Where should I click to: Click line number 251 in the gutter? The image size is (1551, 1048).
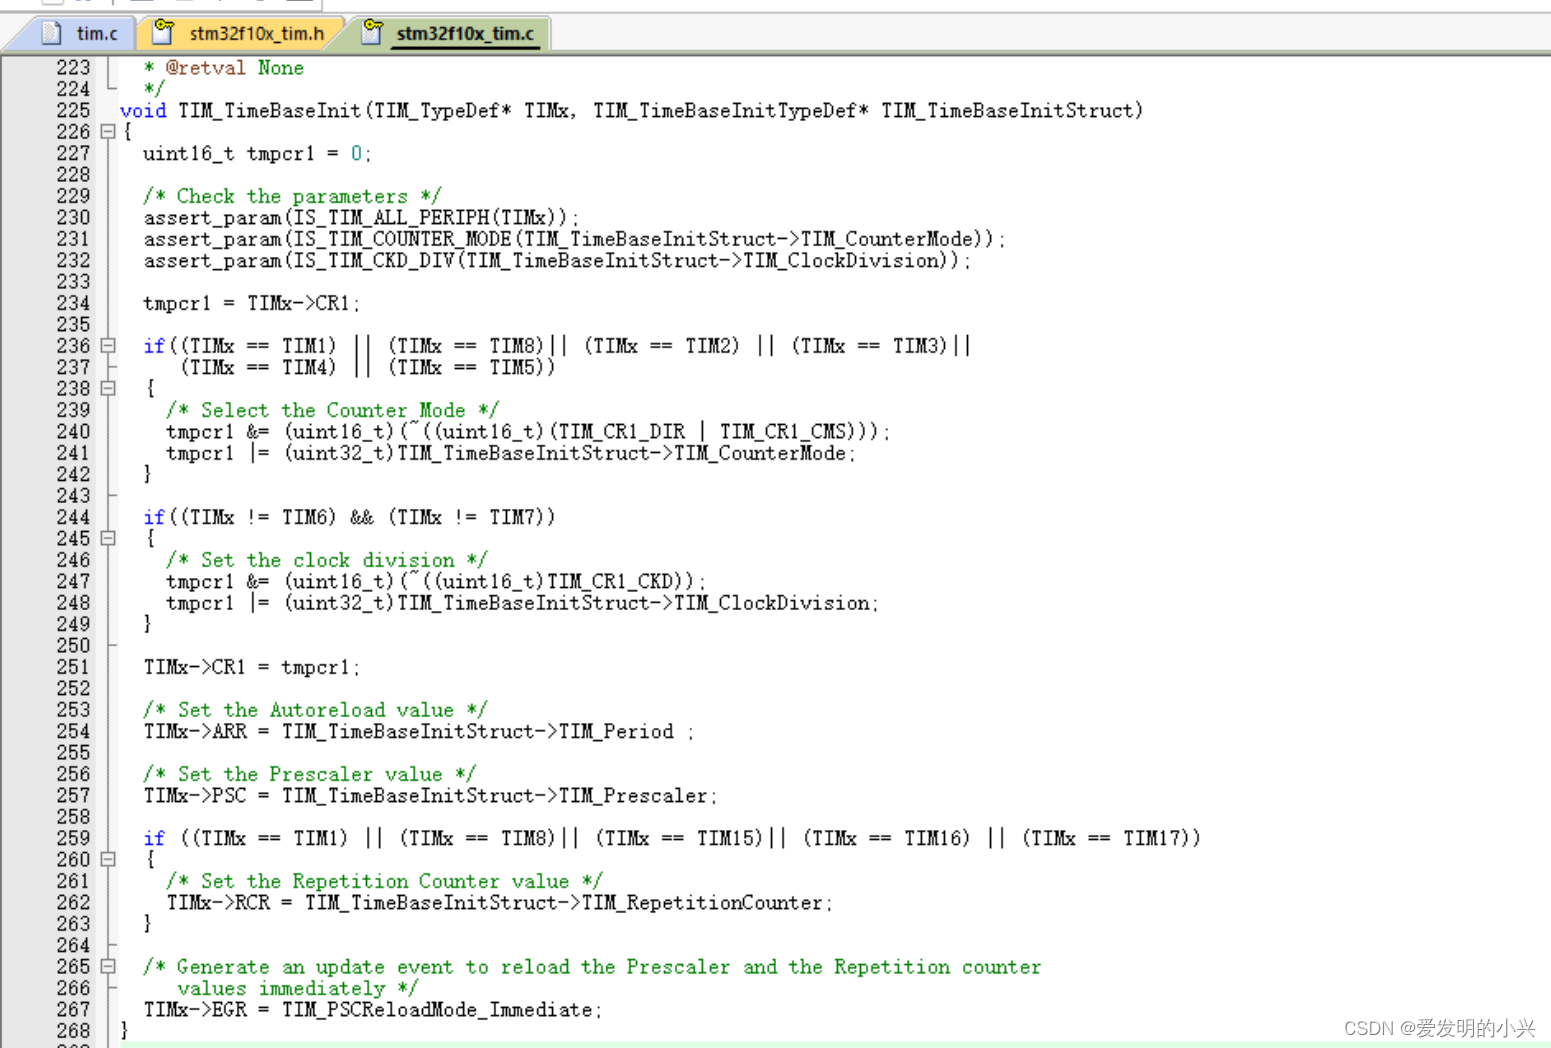[x=73, y=668]
